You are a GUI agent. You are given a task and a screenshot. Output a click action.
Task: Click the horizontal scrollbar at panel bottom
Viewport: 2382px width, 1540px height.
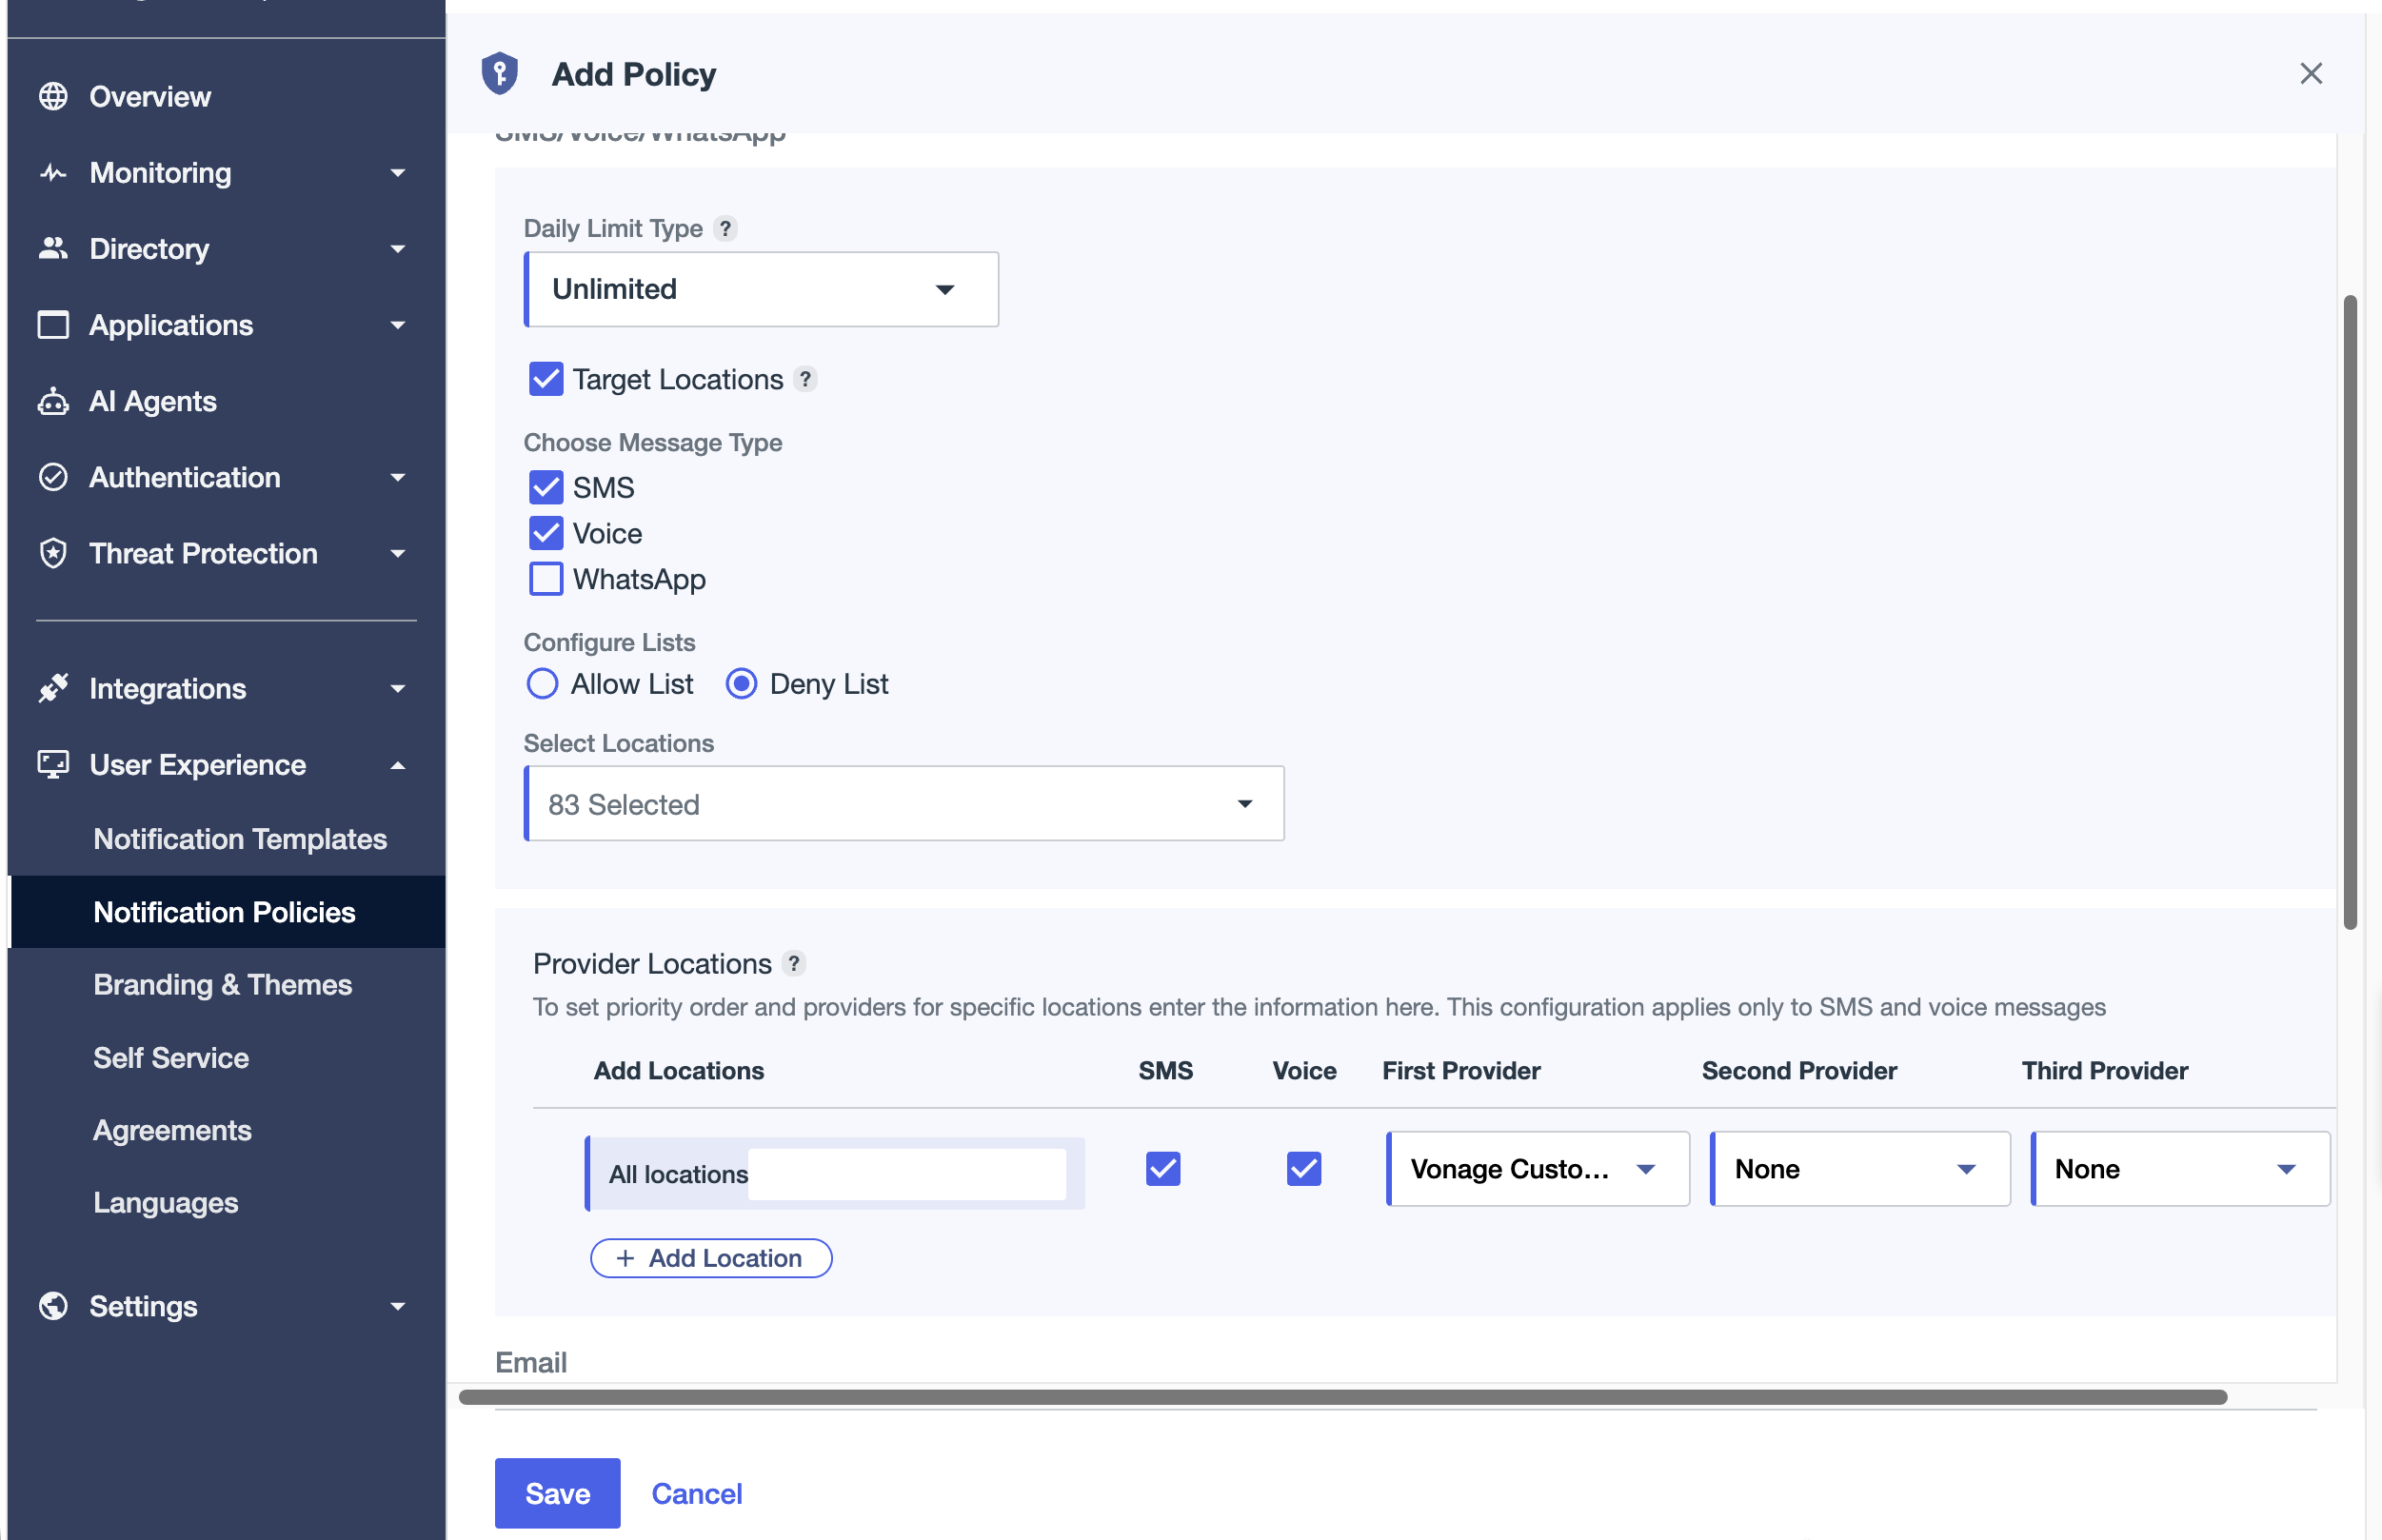click(1343, 1397)
